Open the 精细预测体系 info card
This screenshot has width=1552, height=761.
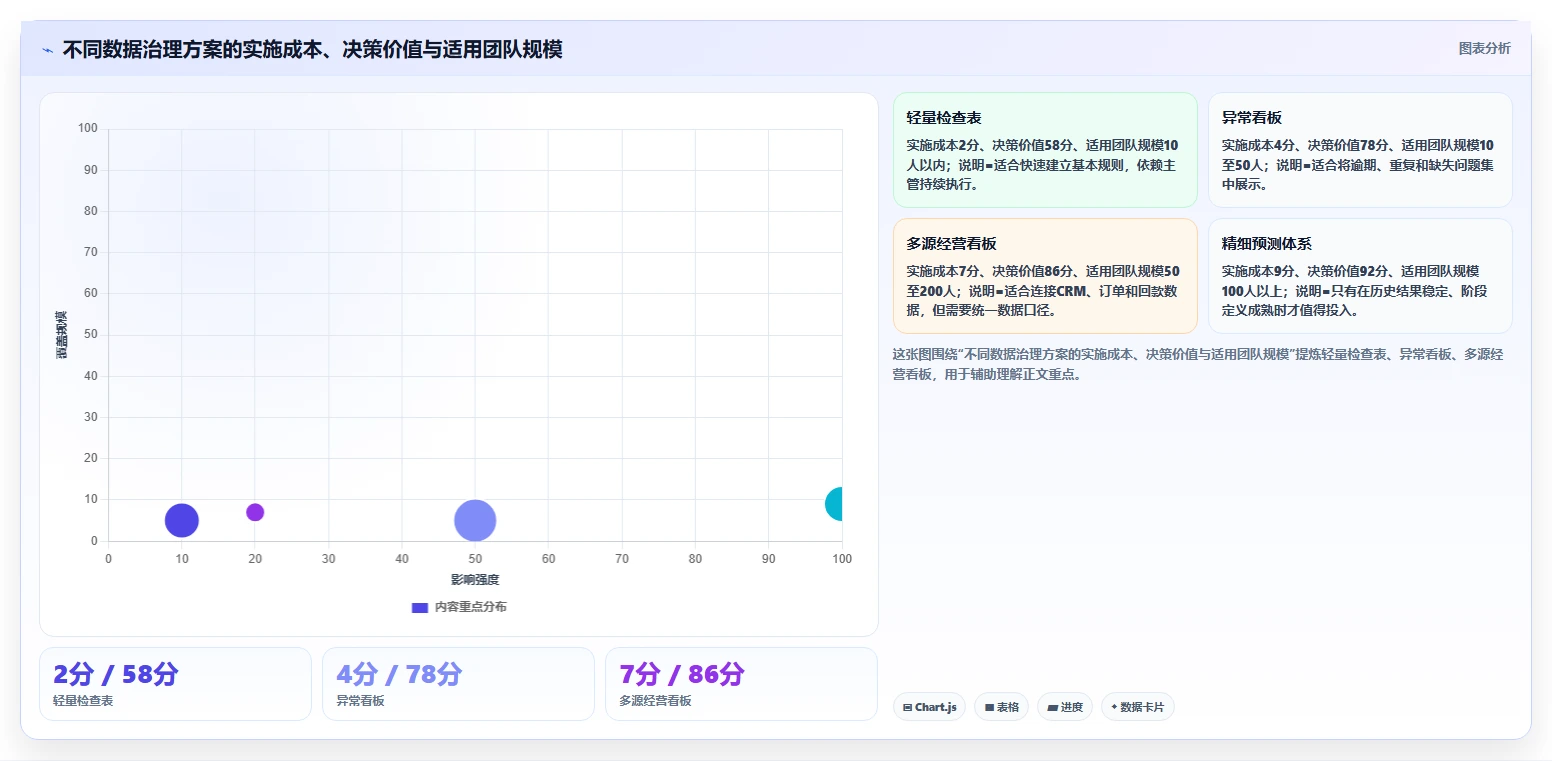click(1360, 276)
